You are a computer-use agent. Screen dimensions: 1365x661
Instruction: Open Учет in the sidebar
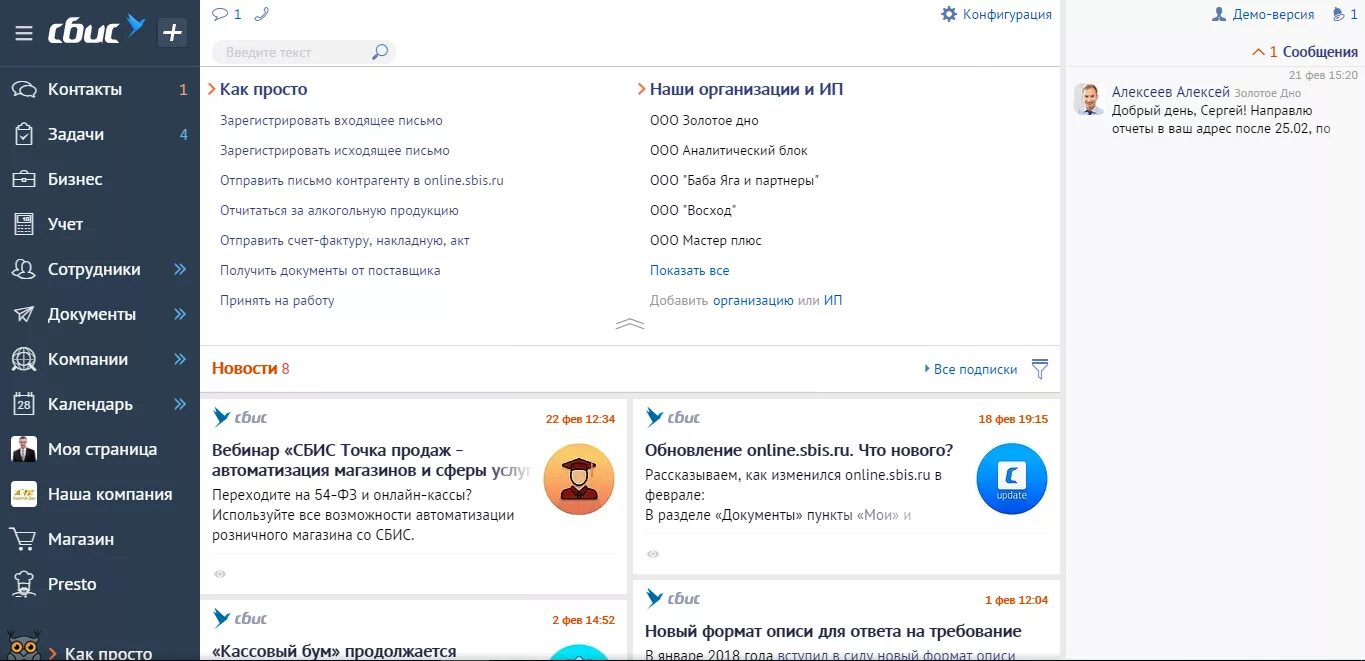pyautogui.click(x=100, y=224)
